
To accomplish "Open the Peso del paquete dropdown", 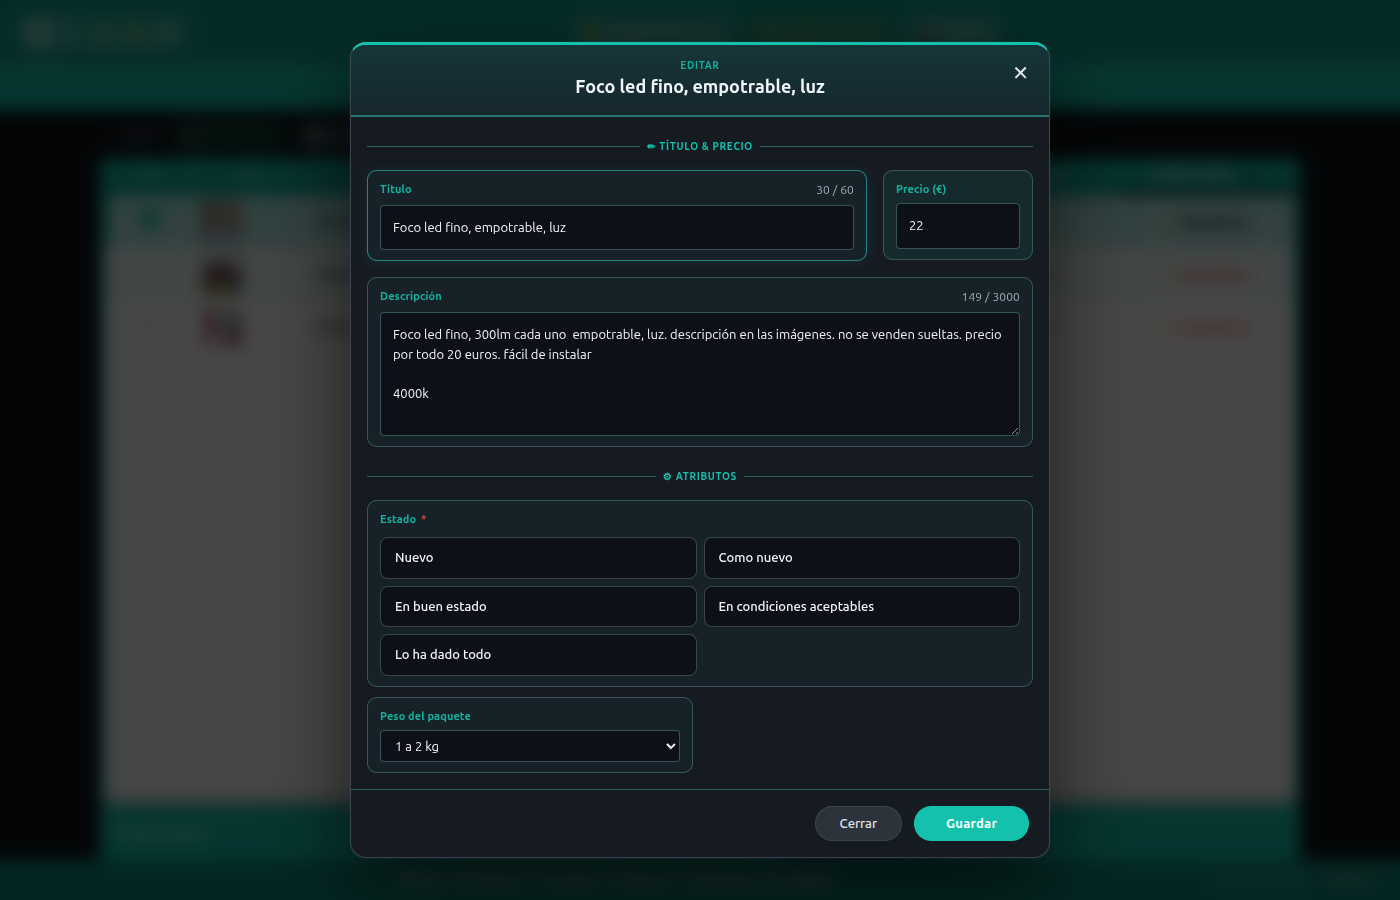I will [530, 746].
